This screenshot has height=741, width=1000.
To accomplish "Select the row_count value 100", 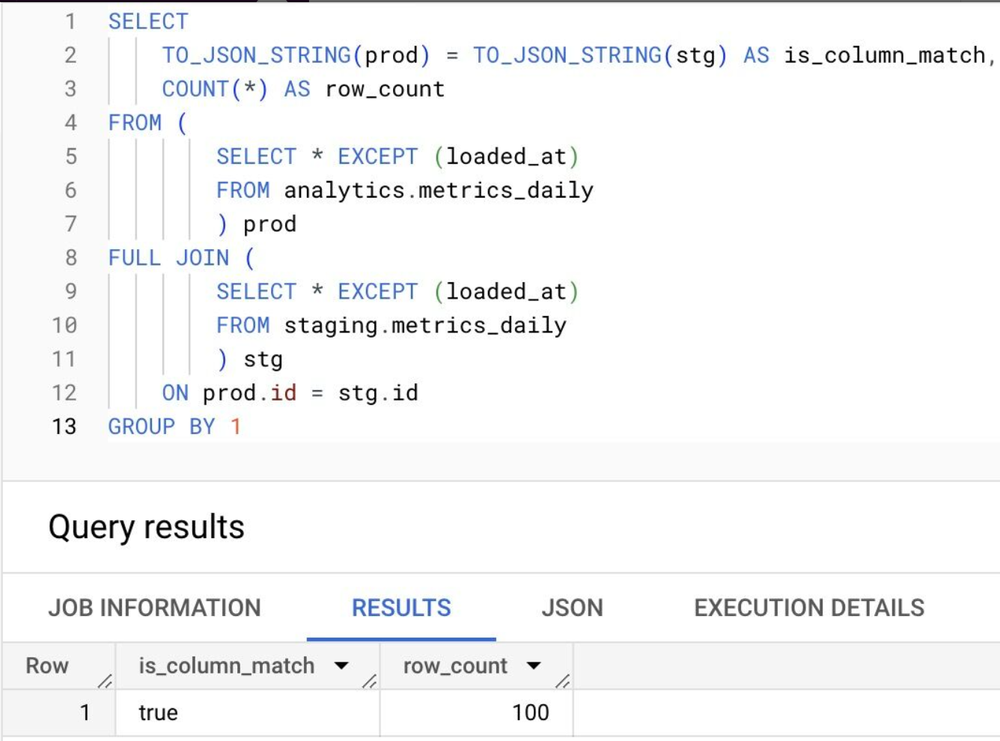I will tap(530, 713).
